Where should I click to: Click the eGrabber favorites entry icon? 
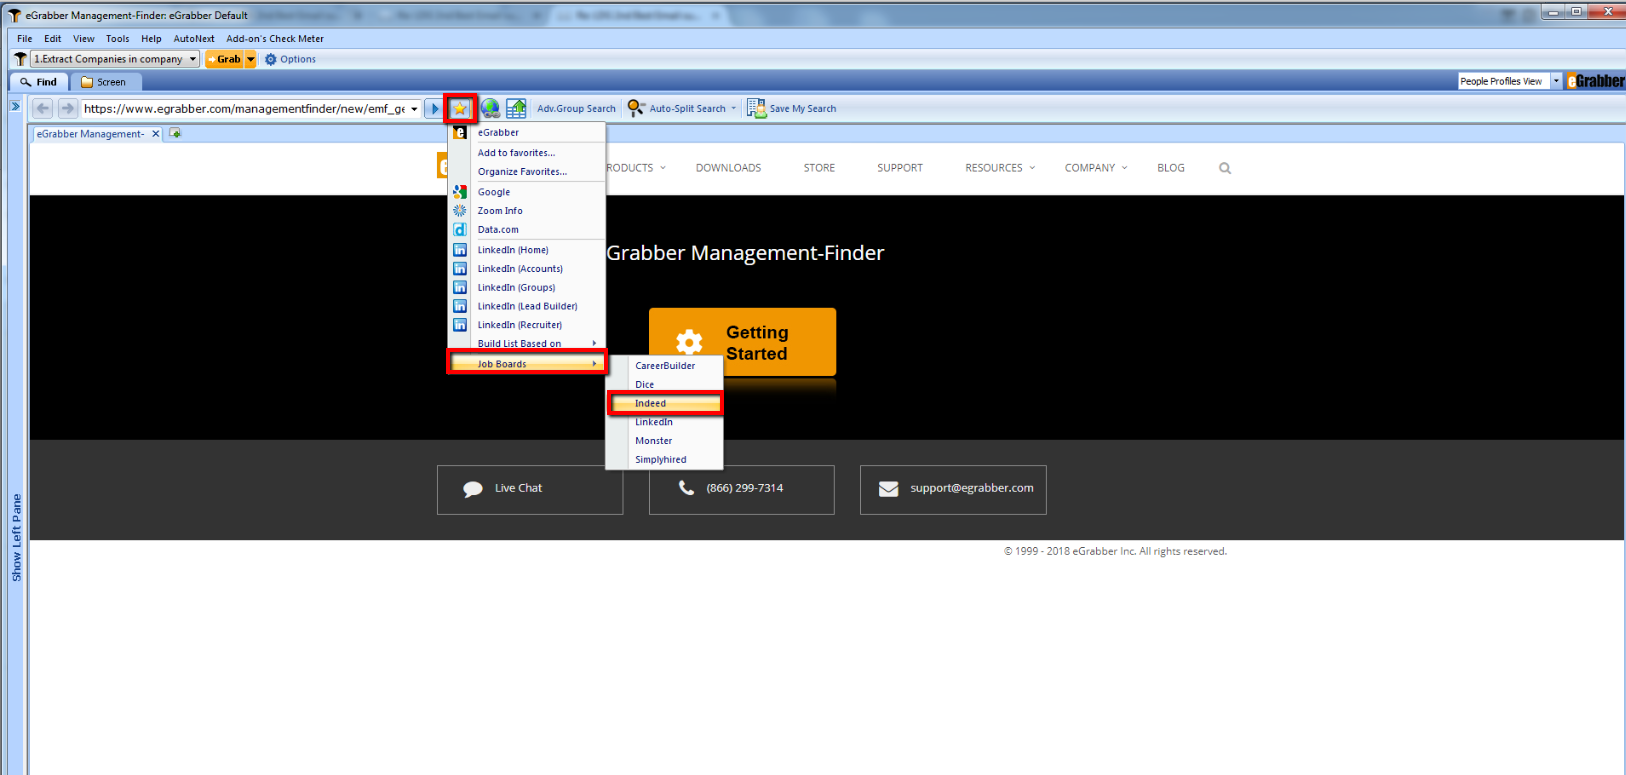[x=460, y=132]
